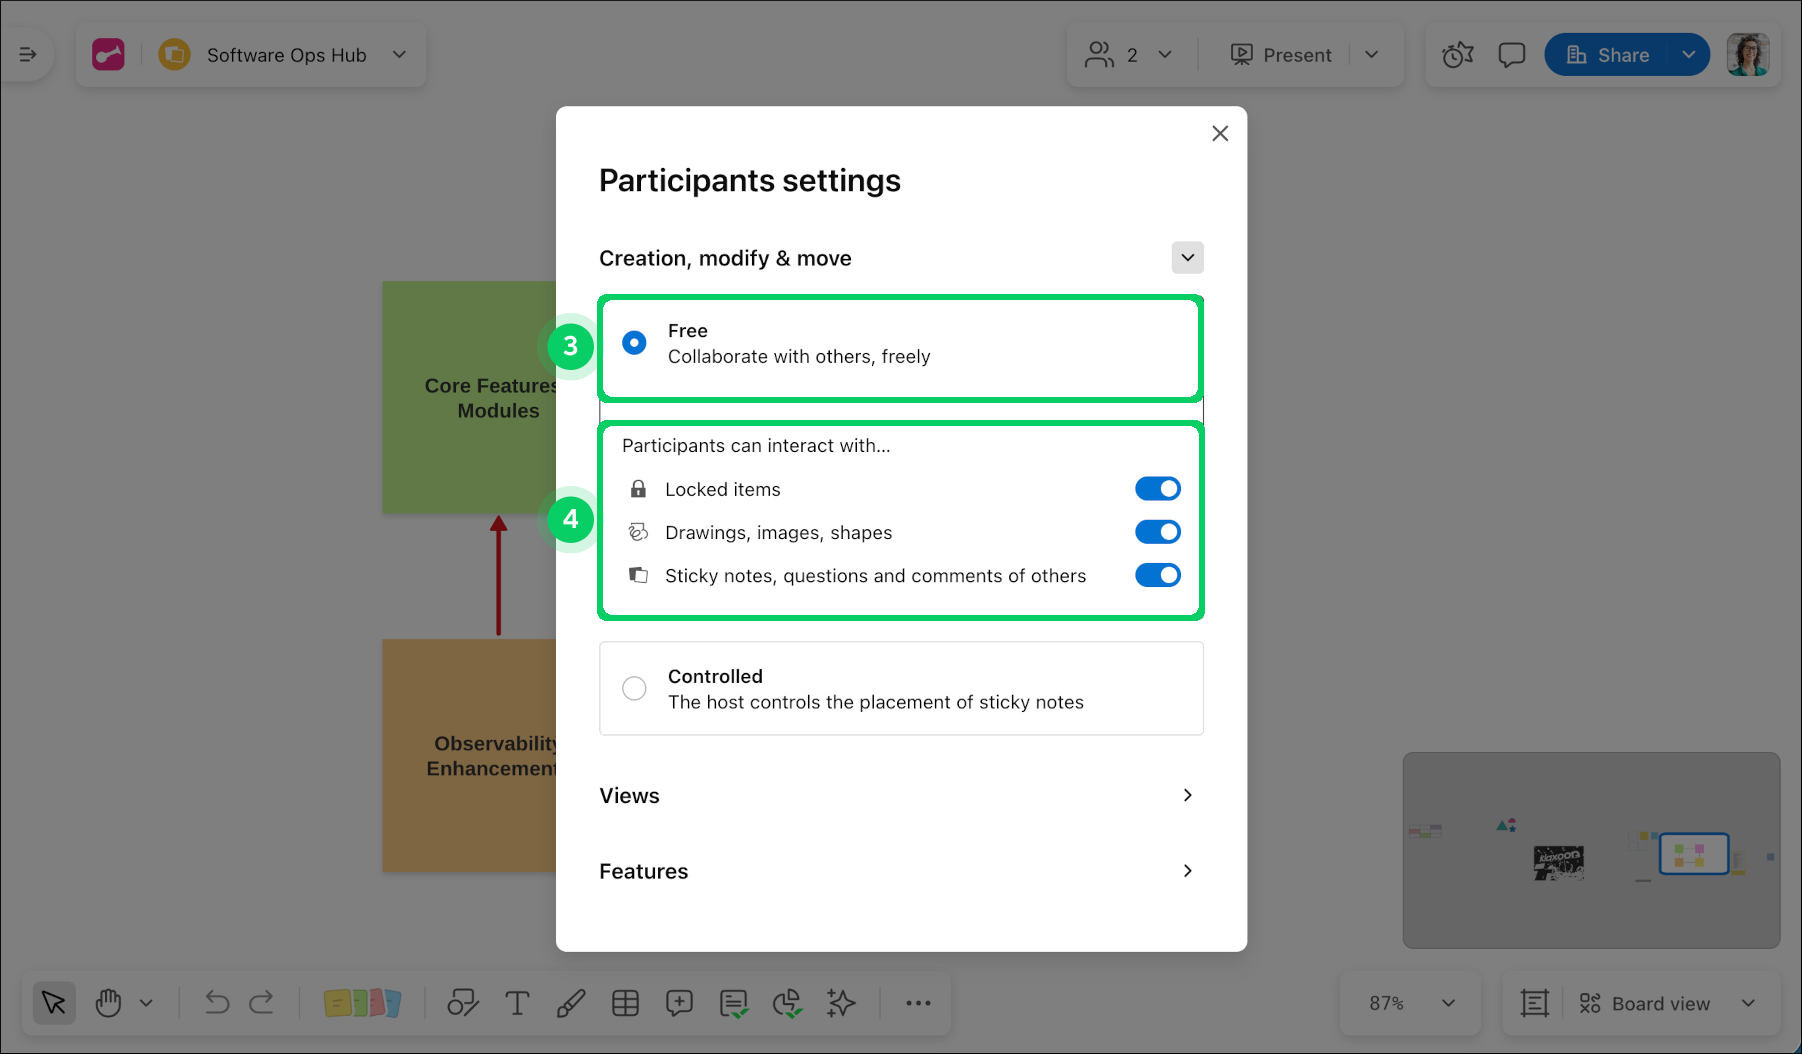Add a comment using the comment tool

click(679, 1003)
